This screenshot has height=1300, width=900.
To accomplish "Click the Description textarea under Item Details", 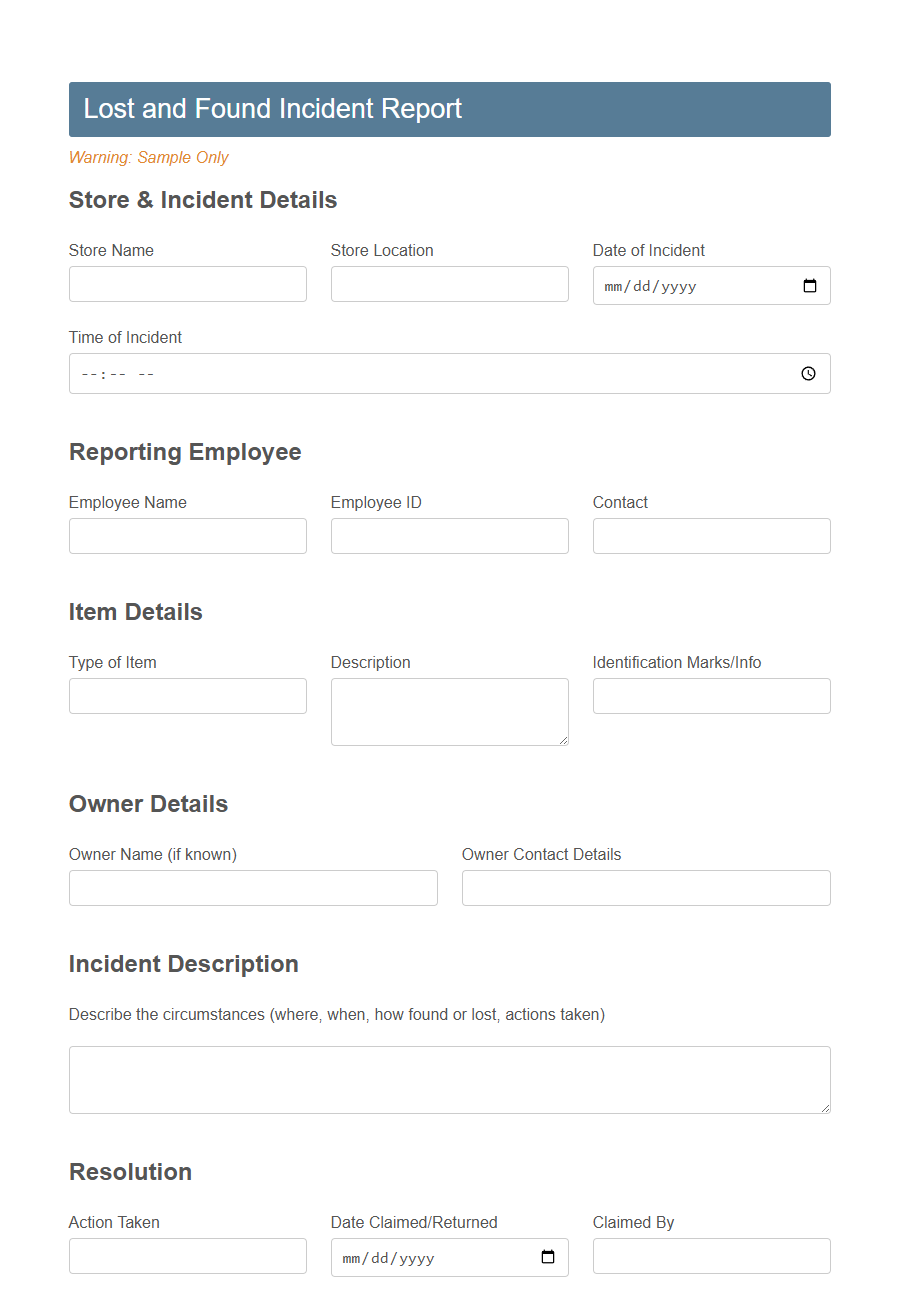I will 449,710.
